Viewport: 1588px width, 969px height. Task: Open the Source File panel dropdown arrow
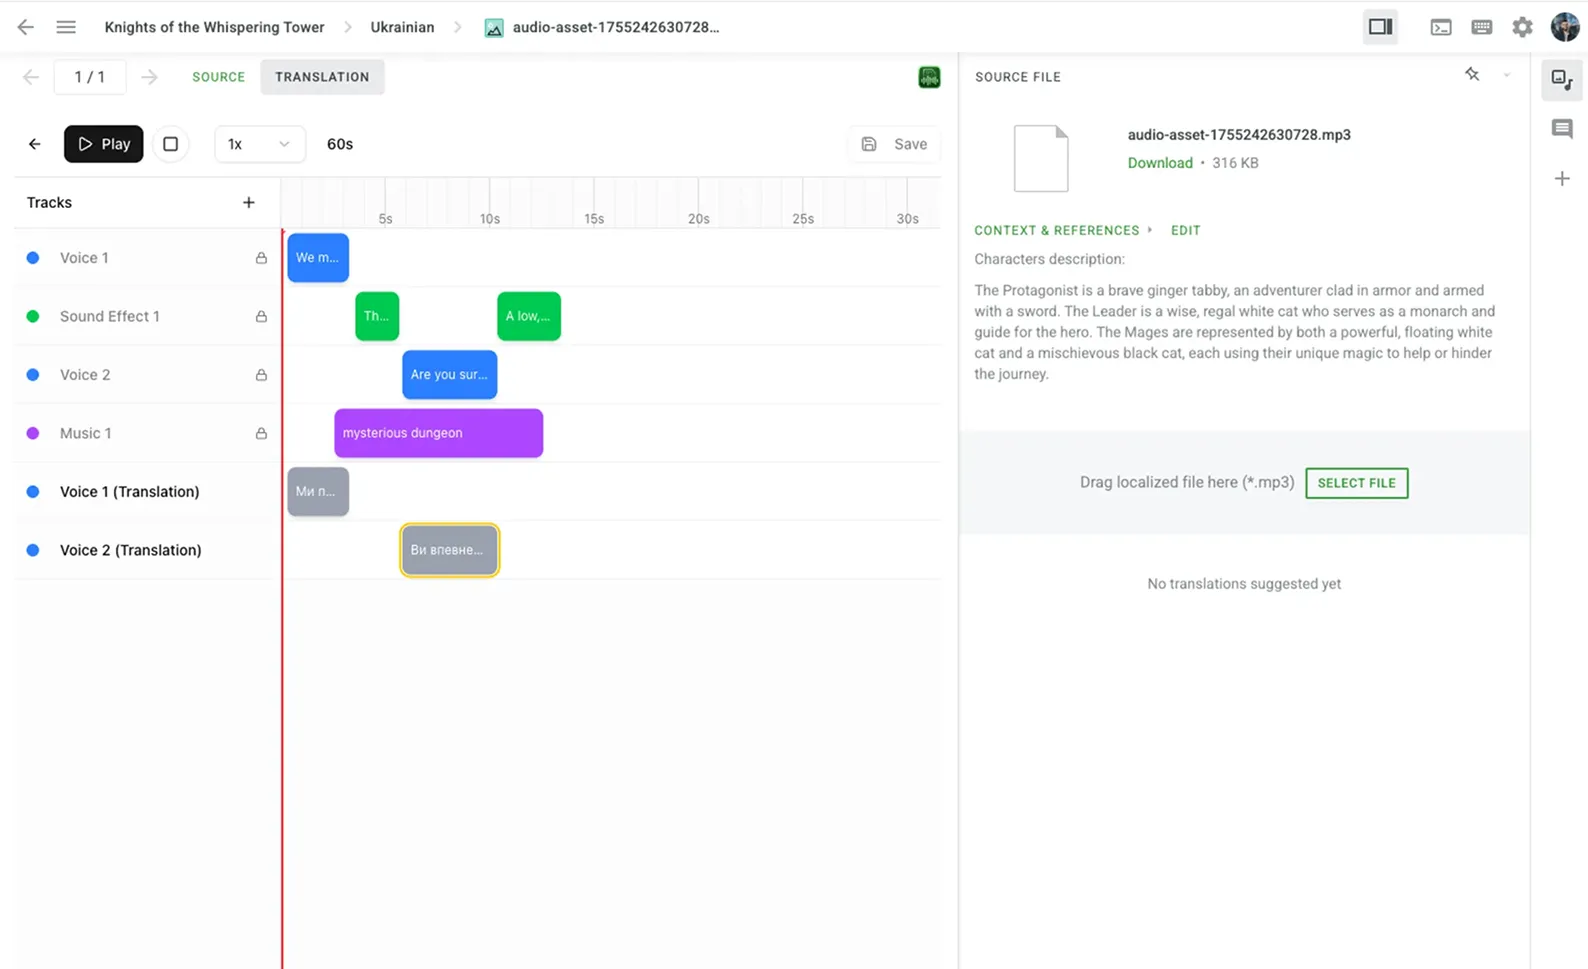pyautogui.click(x=1507, y=75)
